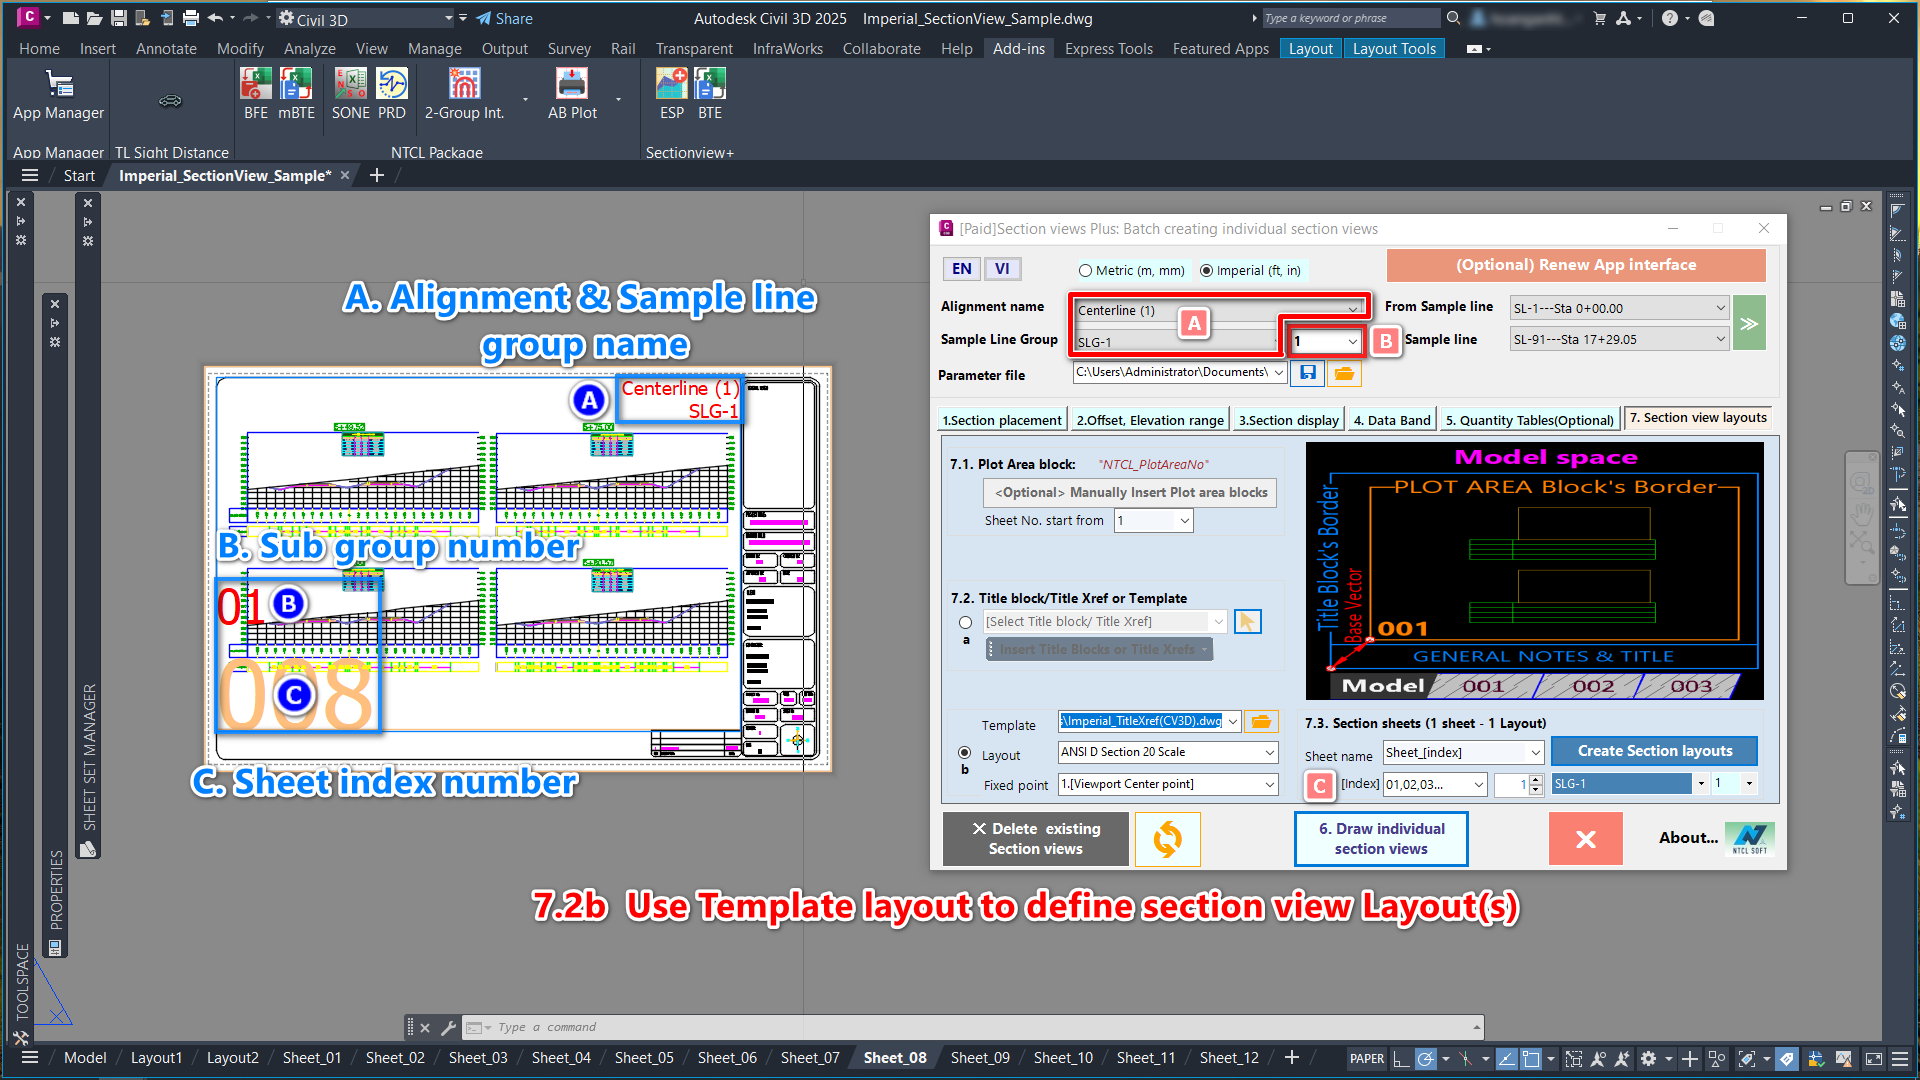Save the parameter file with the disk icon
Viewport: 1920px width, 1080px height.
(x=1307, y=373)
